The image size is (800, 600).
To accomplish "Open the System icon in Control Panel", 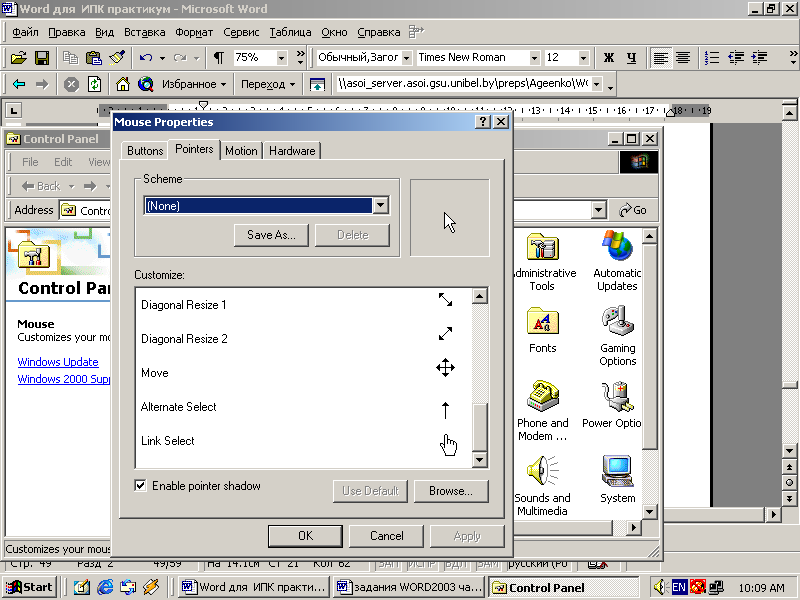I will [617, 480].
